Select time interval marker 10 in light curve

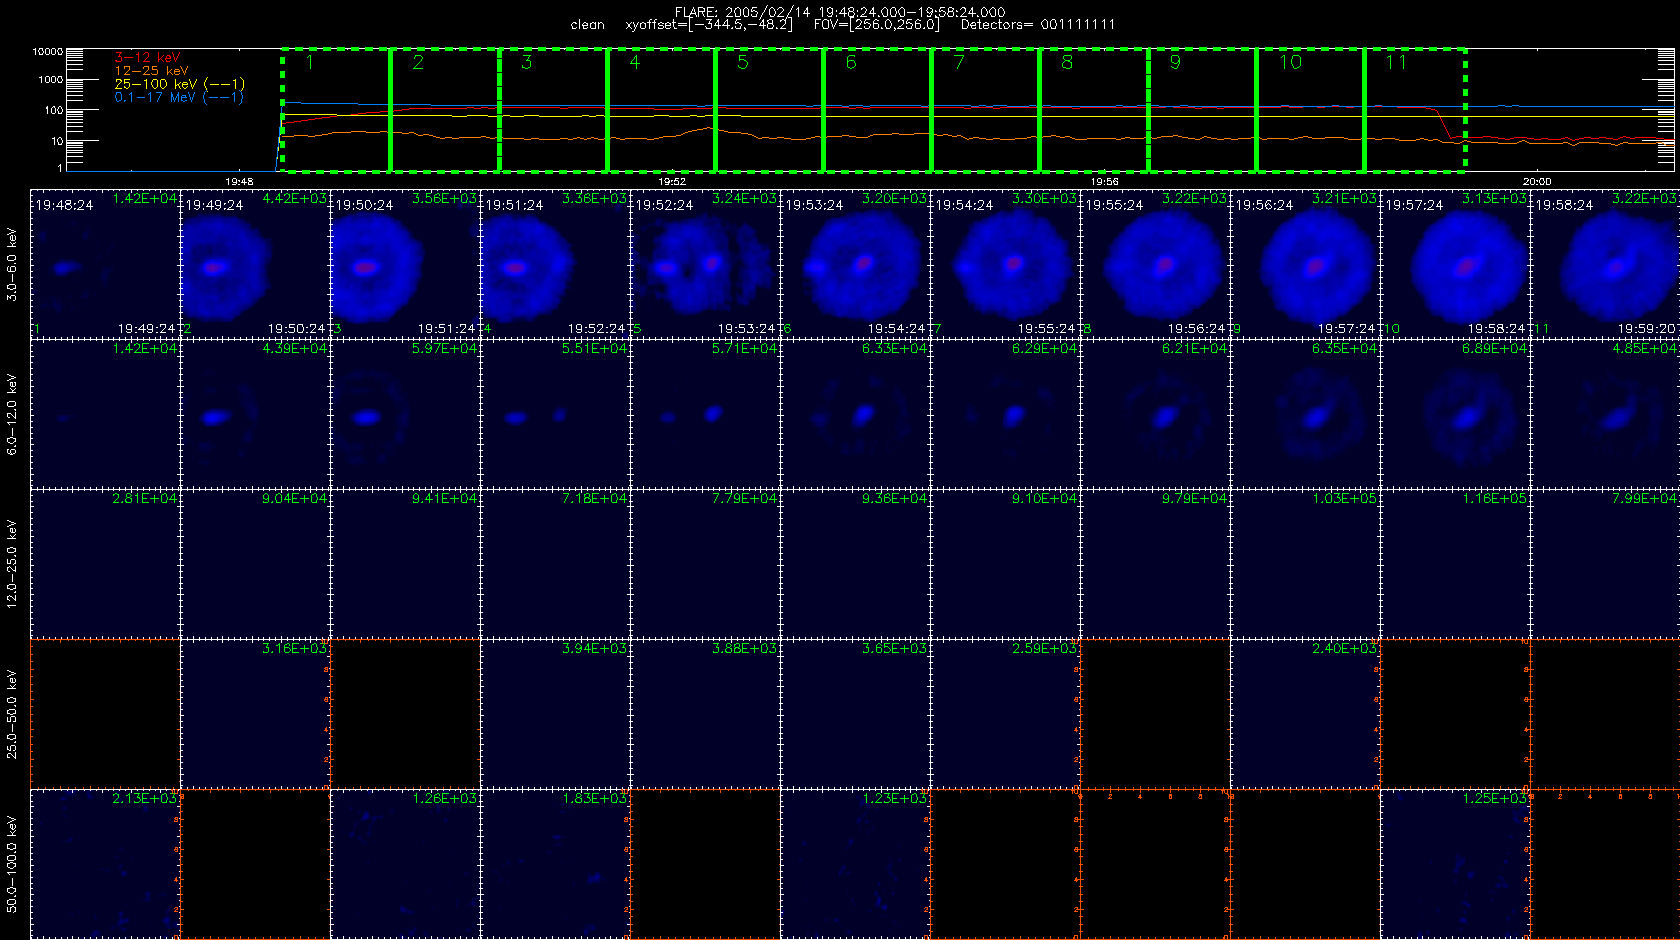tap(1291, 63)
